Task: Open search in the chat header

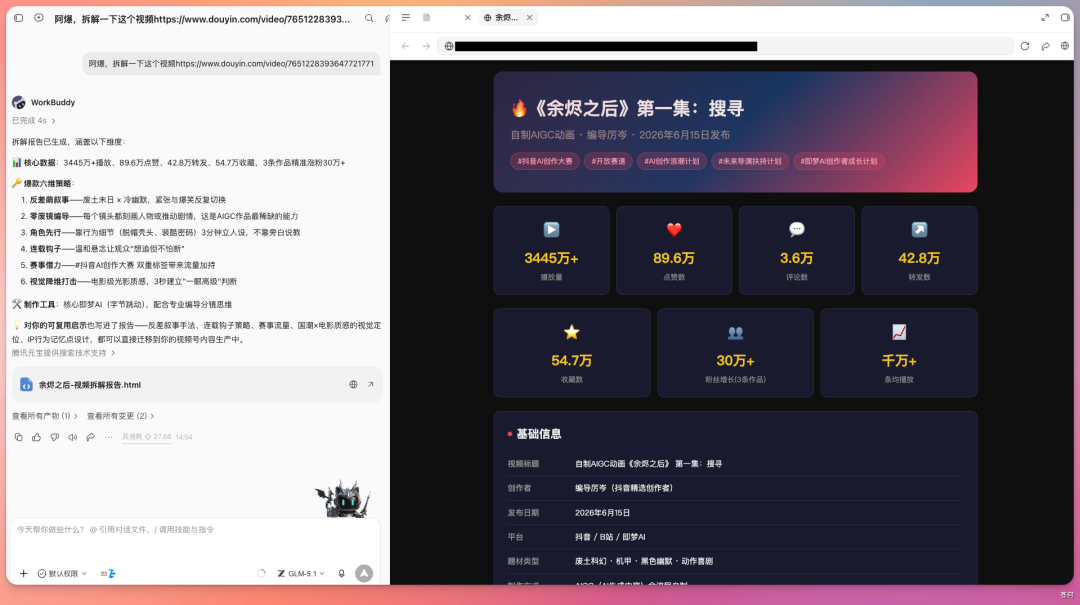Action: pyautogui.click(x=369, y=19)
